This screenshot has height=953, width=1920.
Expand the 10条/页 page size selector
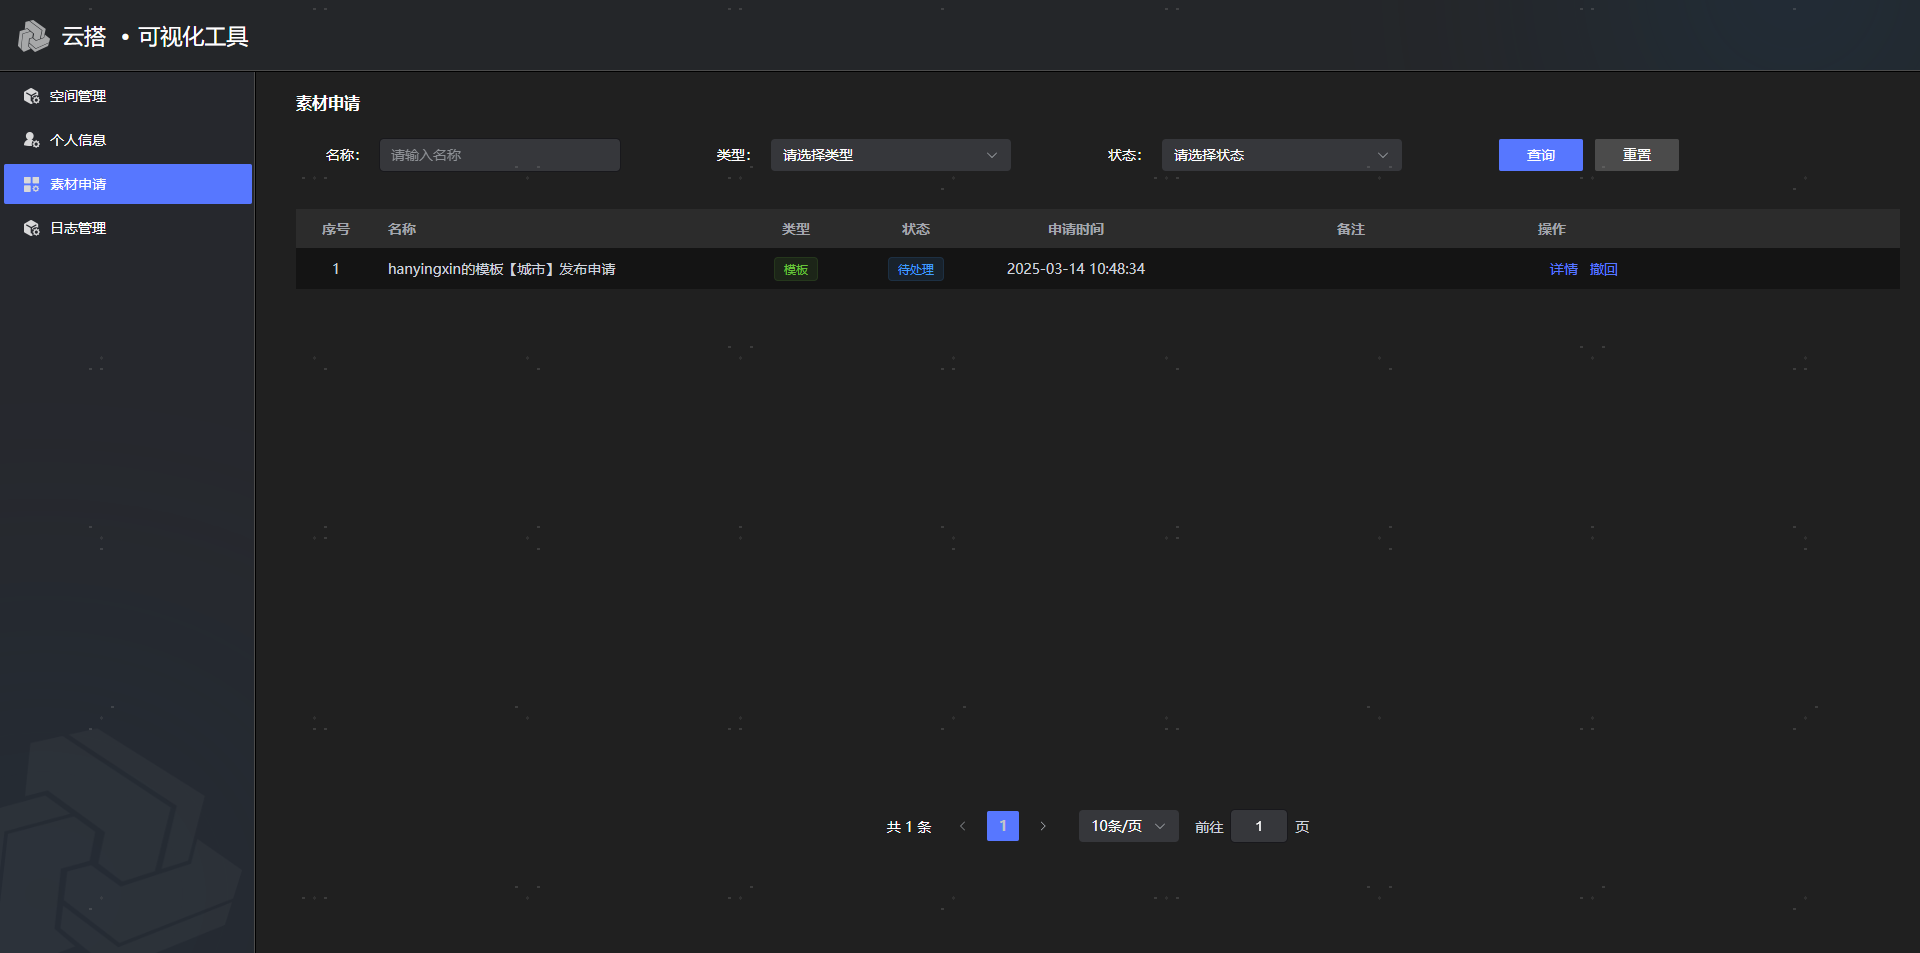click(1127, 826)
